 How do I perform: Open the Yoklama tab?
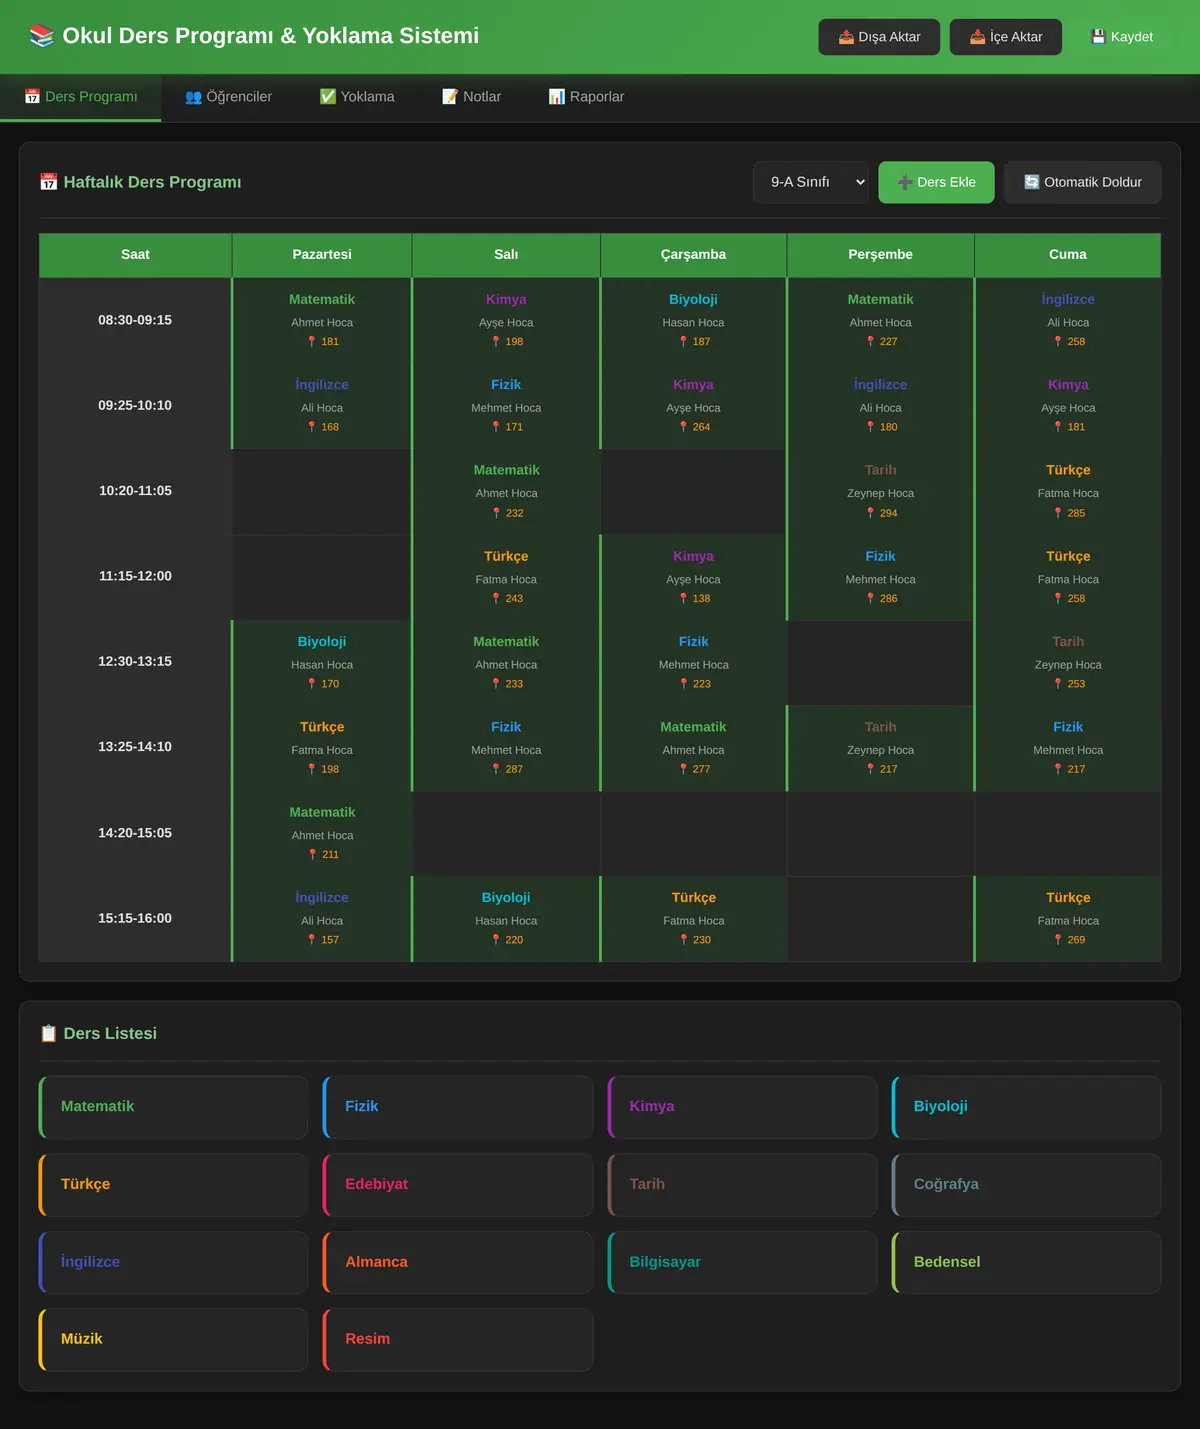[x=357, y=97]
